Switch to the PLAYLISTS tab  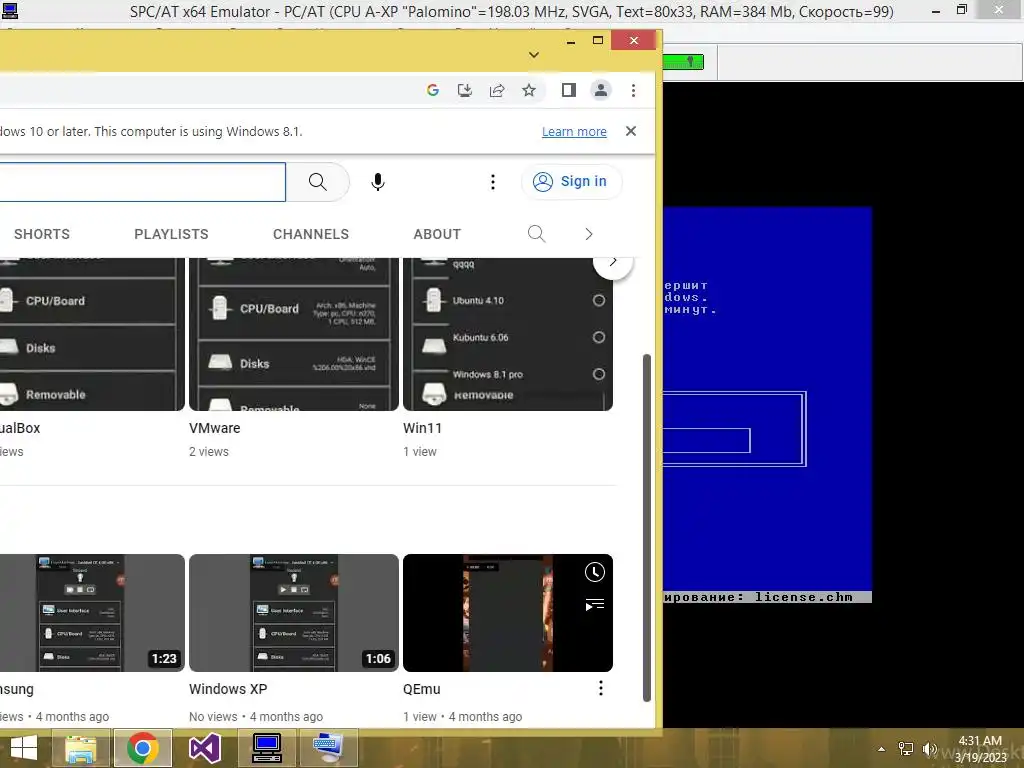[x=171, y=234]
